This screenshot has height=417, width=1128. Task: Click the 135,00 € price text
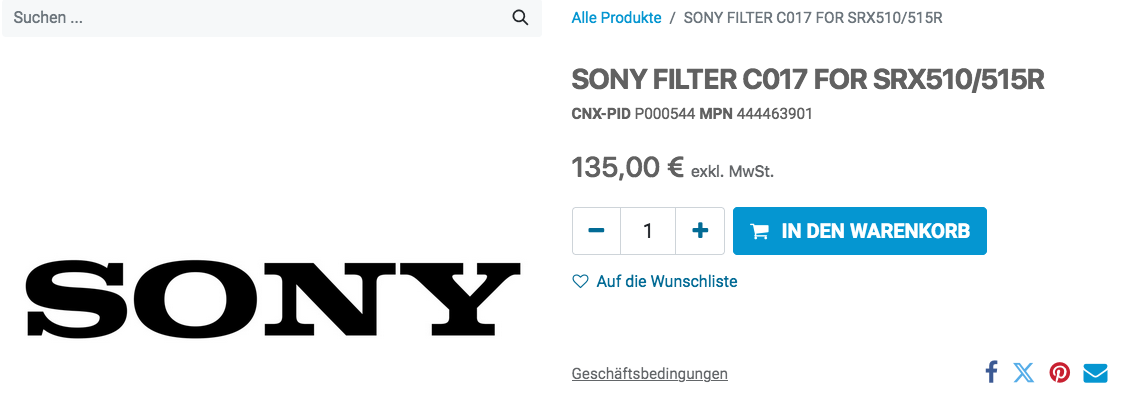pos(627,167)
